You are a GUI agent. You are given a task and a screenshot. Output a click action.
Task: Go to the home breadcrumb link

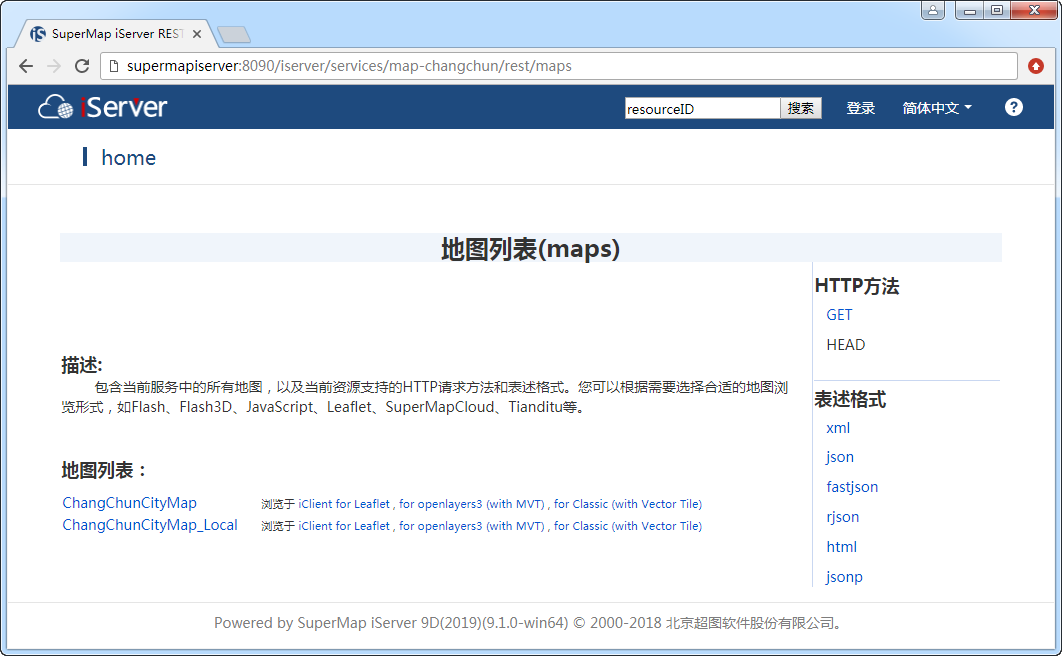[129, 158]
